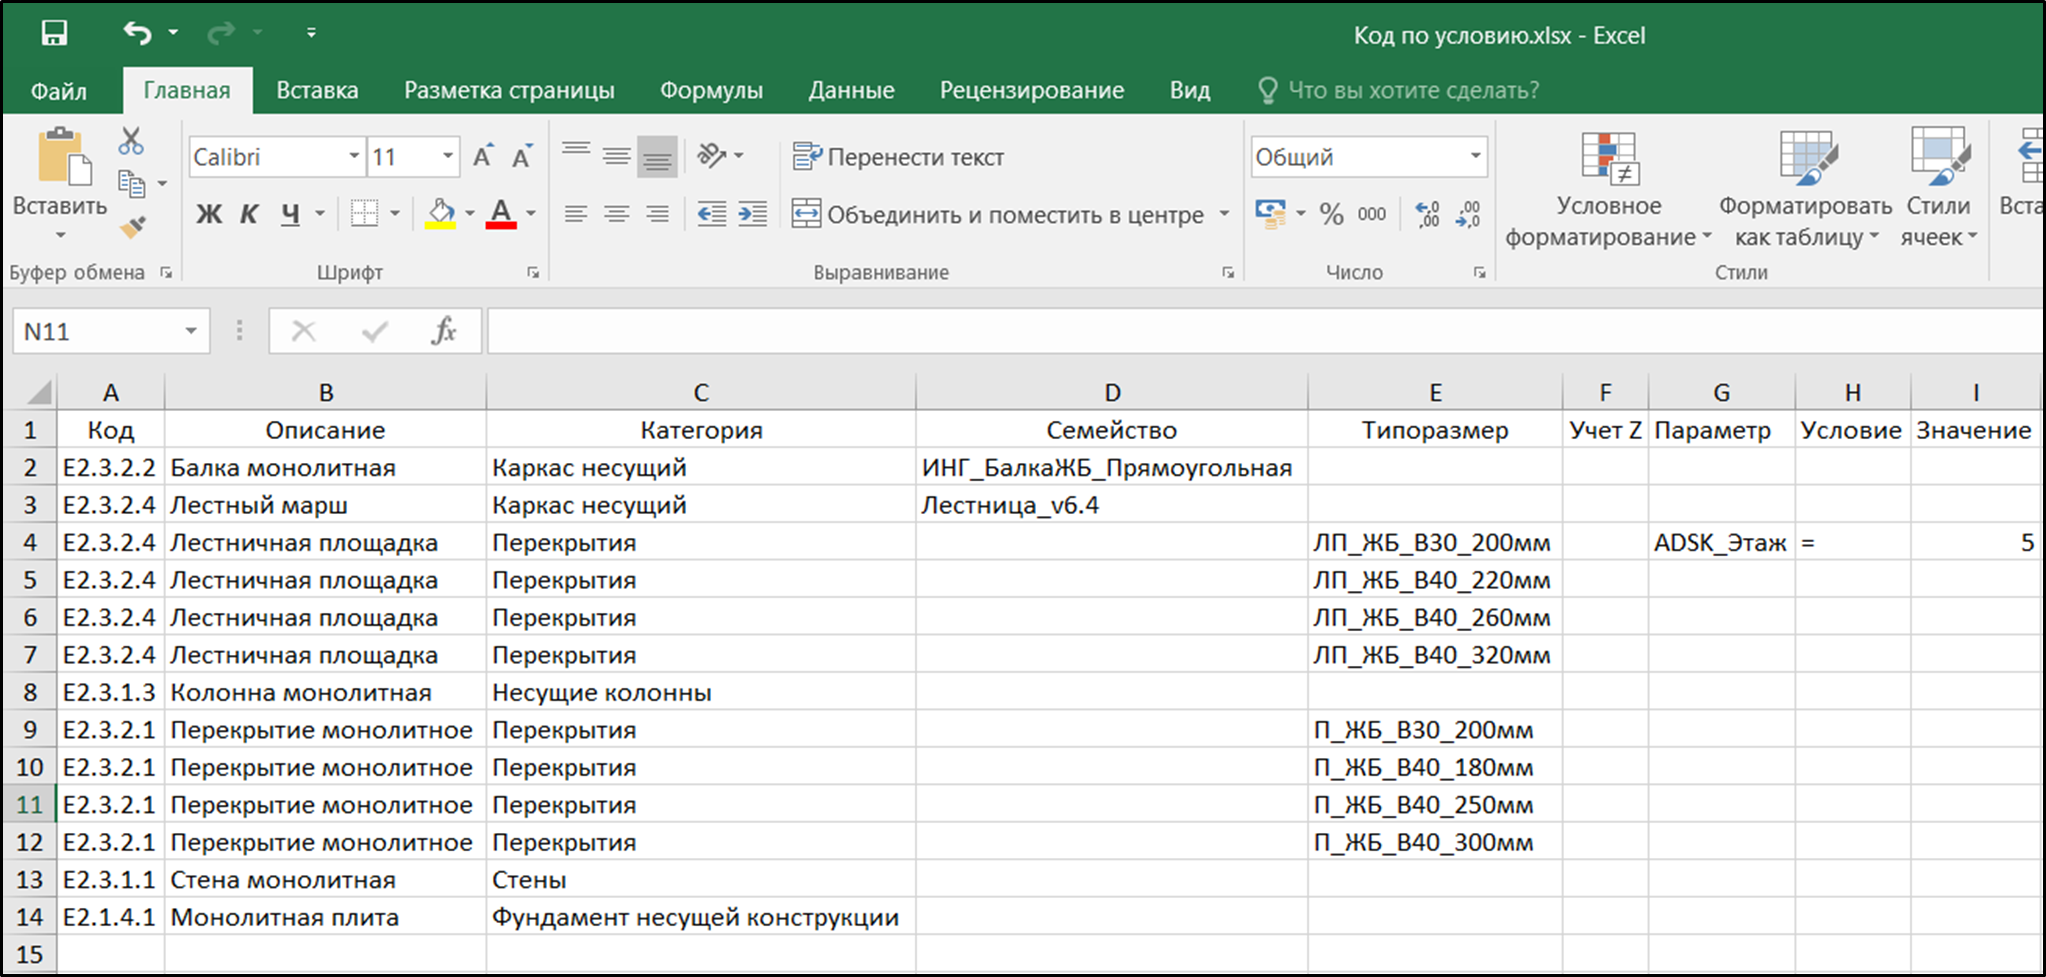The image size is (2046, 977).
Task: Open the Calibri font name dropdown
Action: [x=353, y=157]
